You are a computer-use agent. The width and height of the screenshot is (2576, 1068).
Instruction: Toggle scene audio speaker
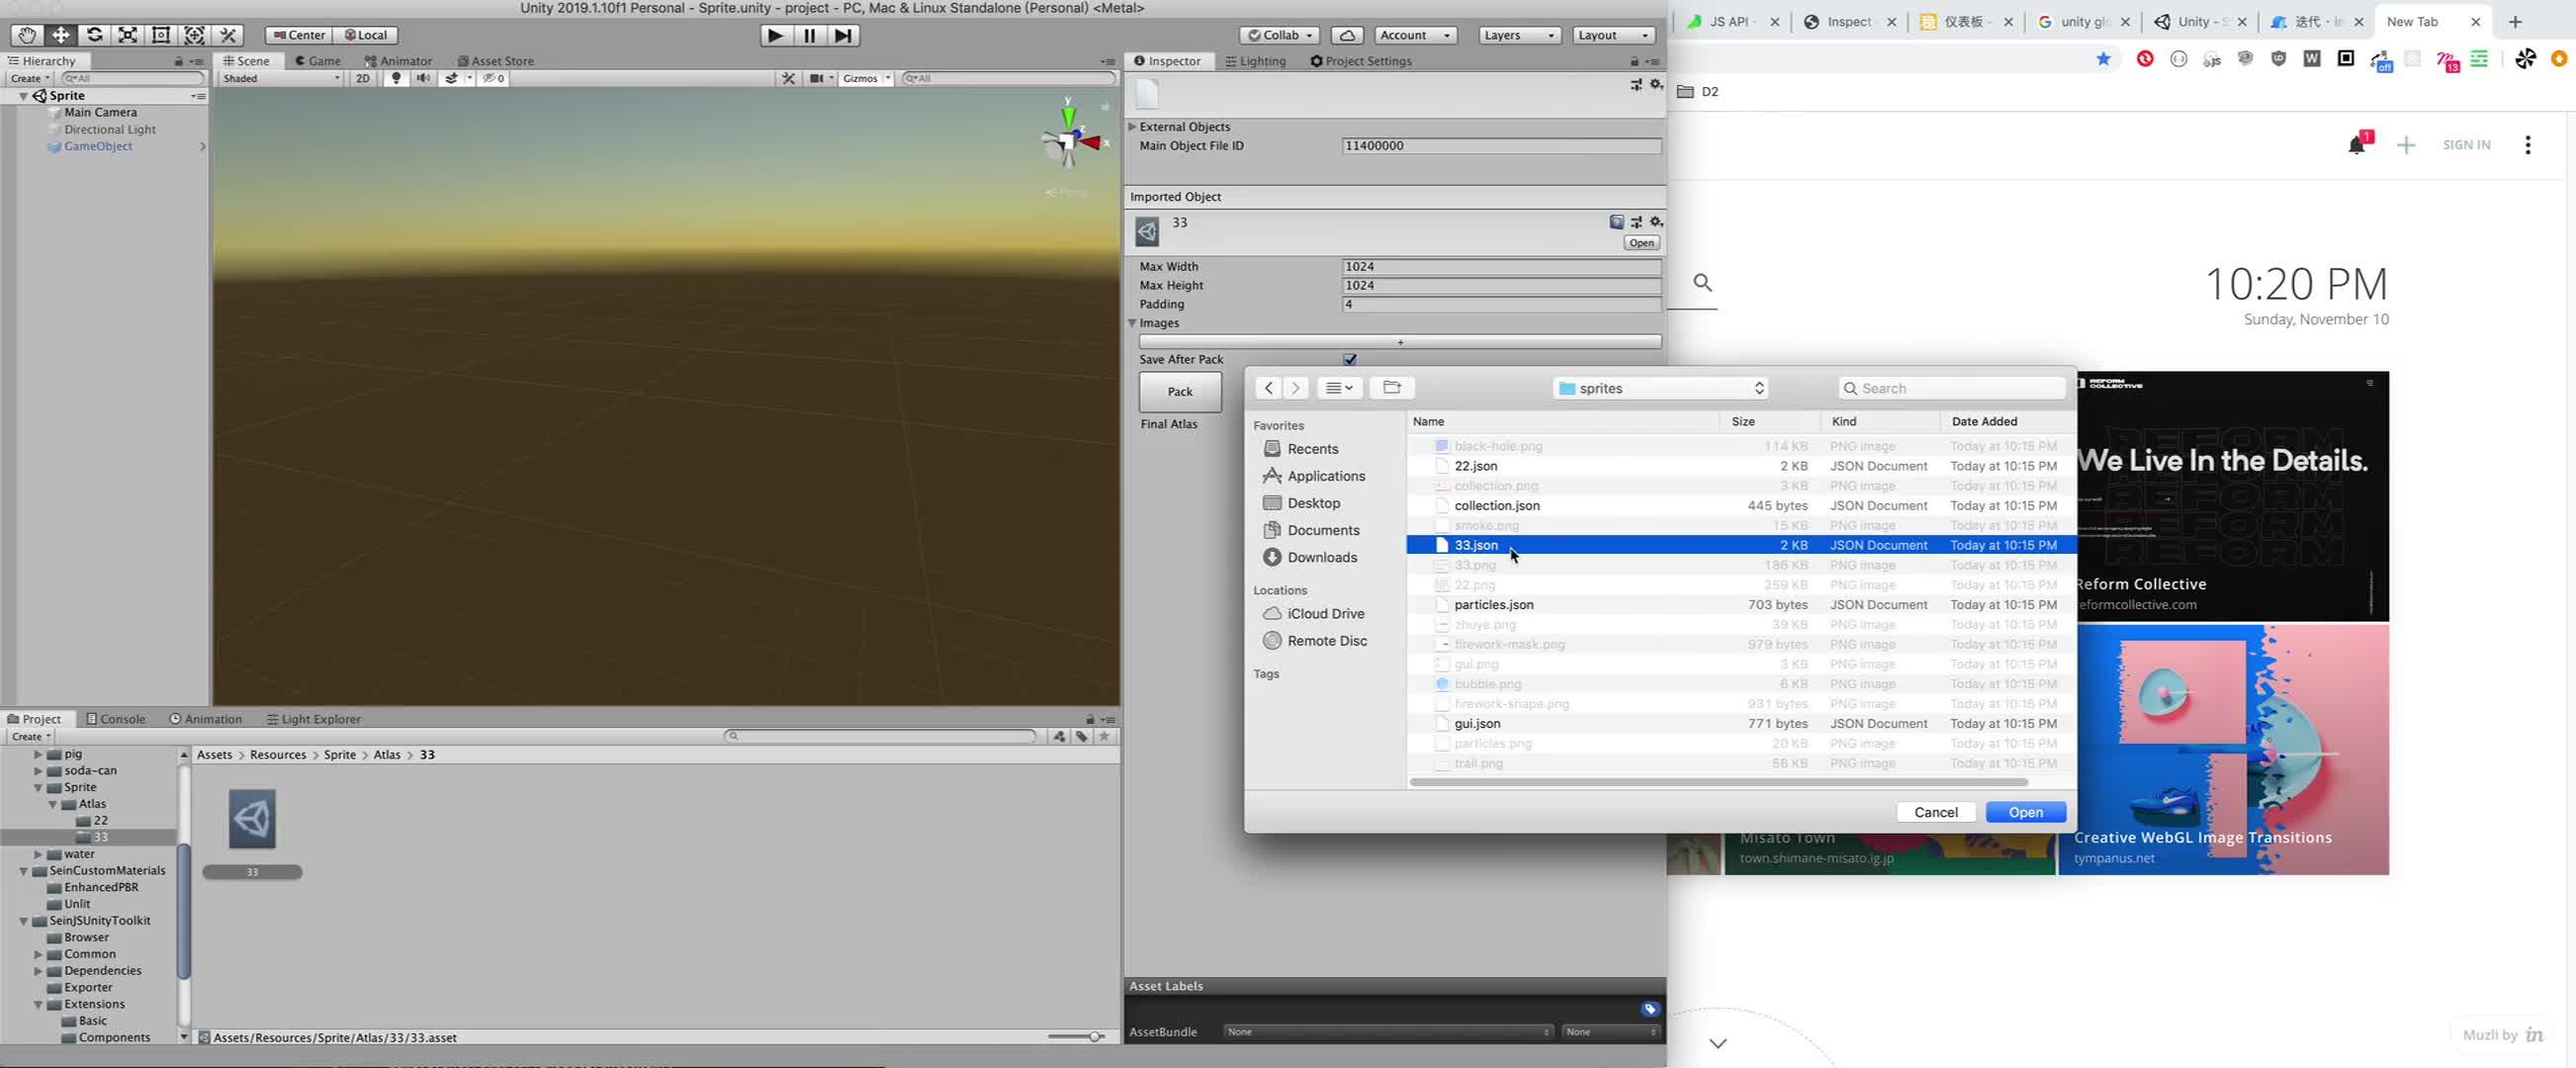point(424,78)
